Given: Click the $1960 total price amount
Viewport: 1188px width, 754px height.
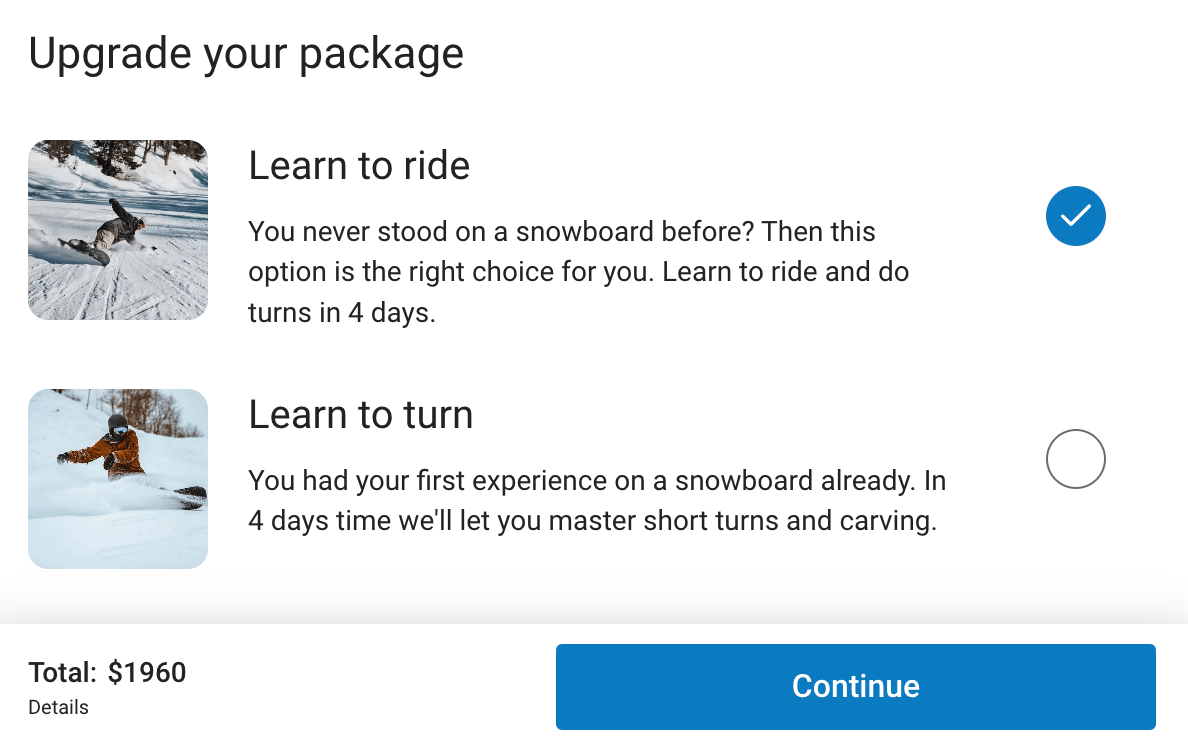Looking at the screenshot, I should [x=147, y=672].
